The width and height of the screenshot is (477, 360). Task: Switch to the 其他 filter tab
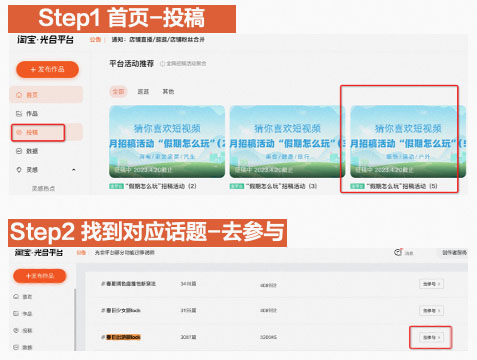[168, 91]
